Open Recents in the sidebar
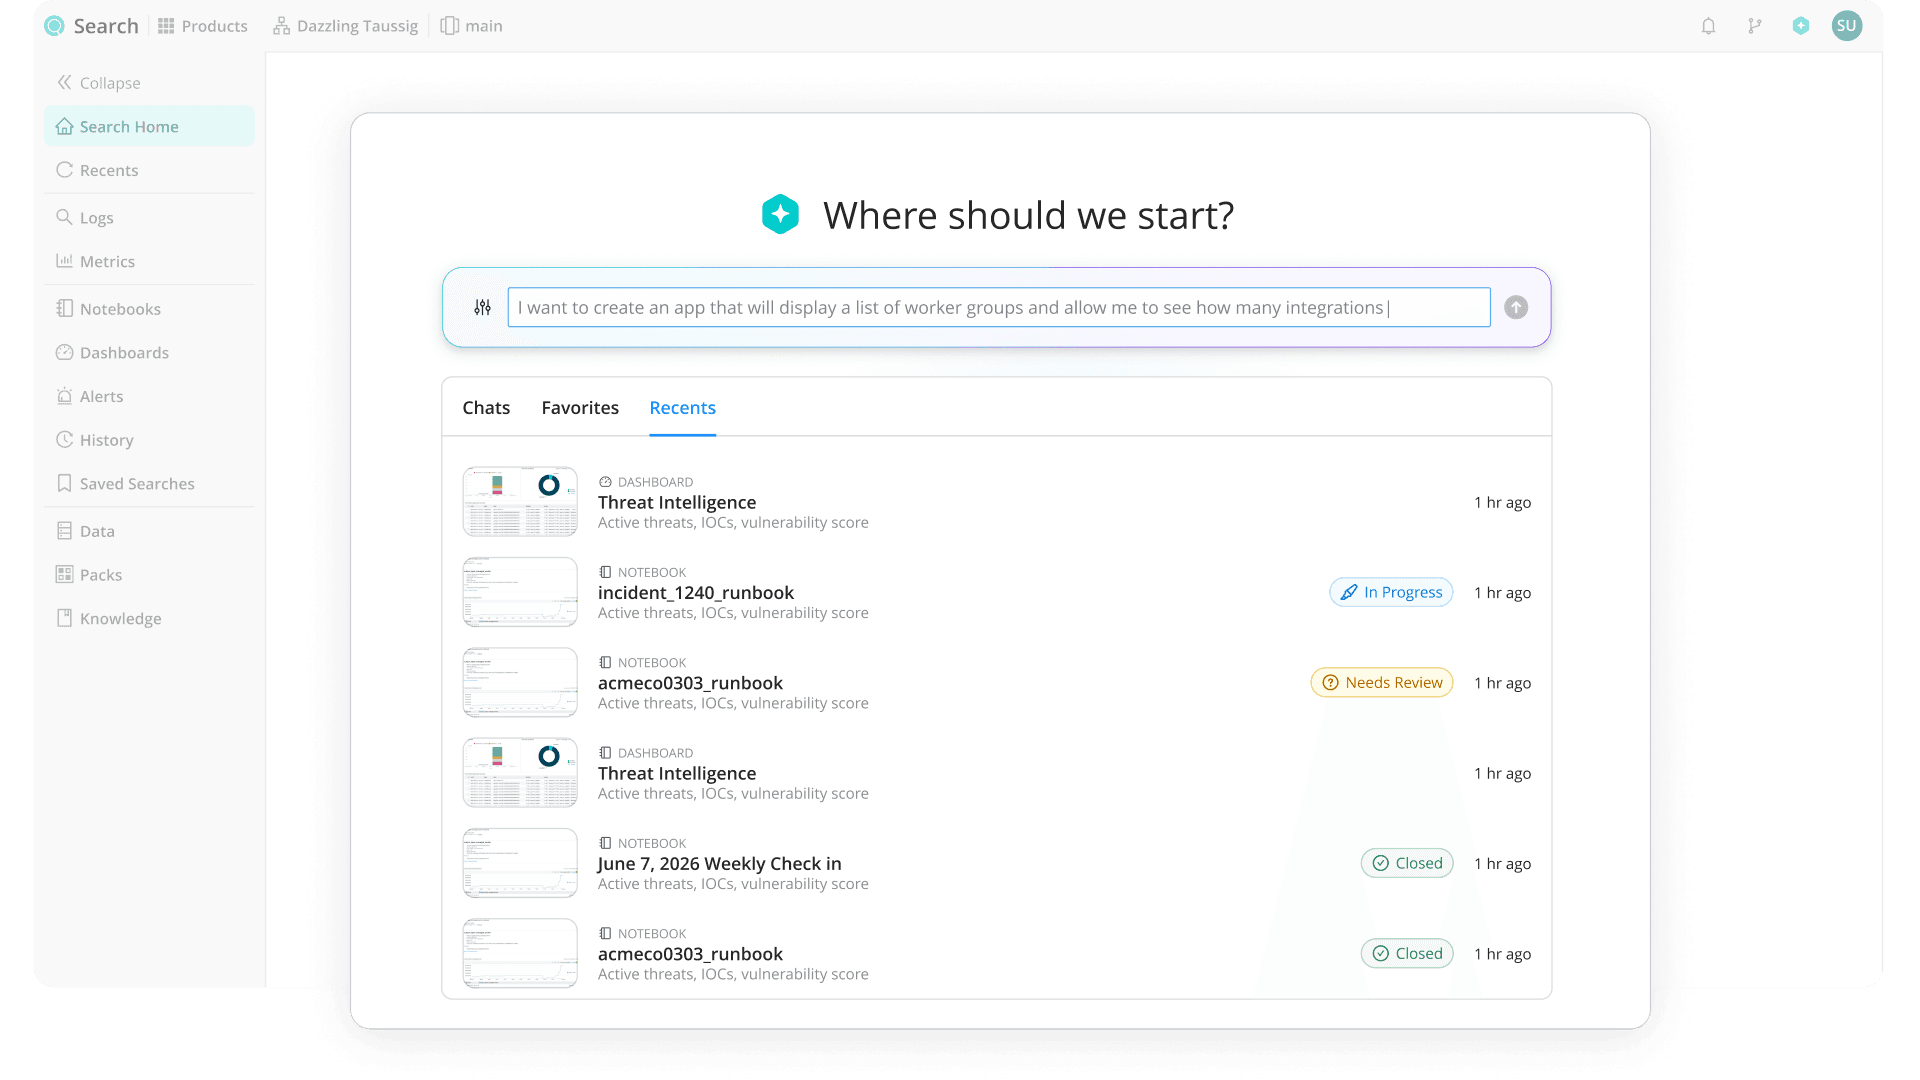The width and height of the screenshot is (1920, 1080). (x=149, y=170)
